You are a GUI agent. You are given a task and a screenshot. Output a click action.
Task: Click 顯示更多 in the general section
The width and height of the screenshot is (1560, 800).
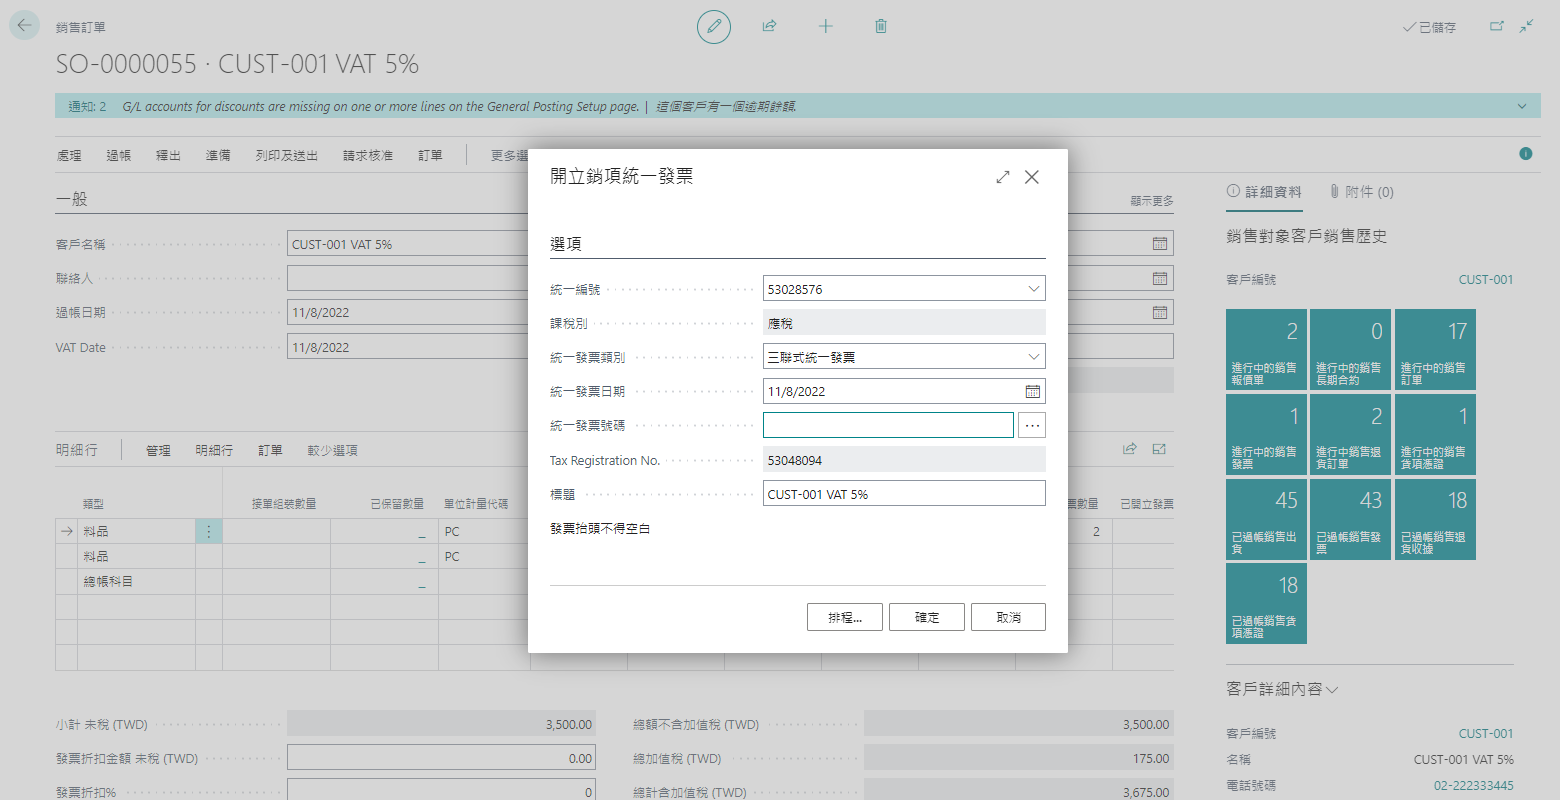pos(1152,201)
